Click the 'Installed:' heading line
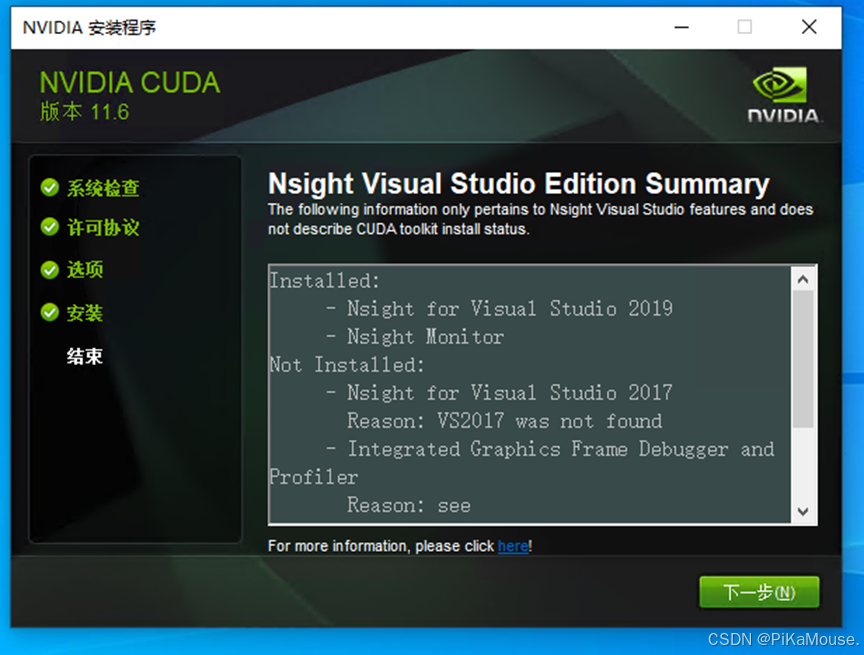Viewport: 864px width, 655px height. [325, 280]
